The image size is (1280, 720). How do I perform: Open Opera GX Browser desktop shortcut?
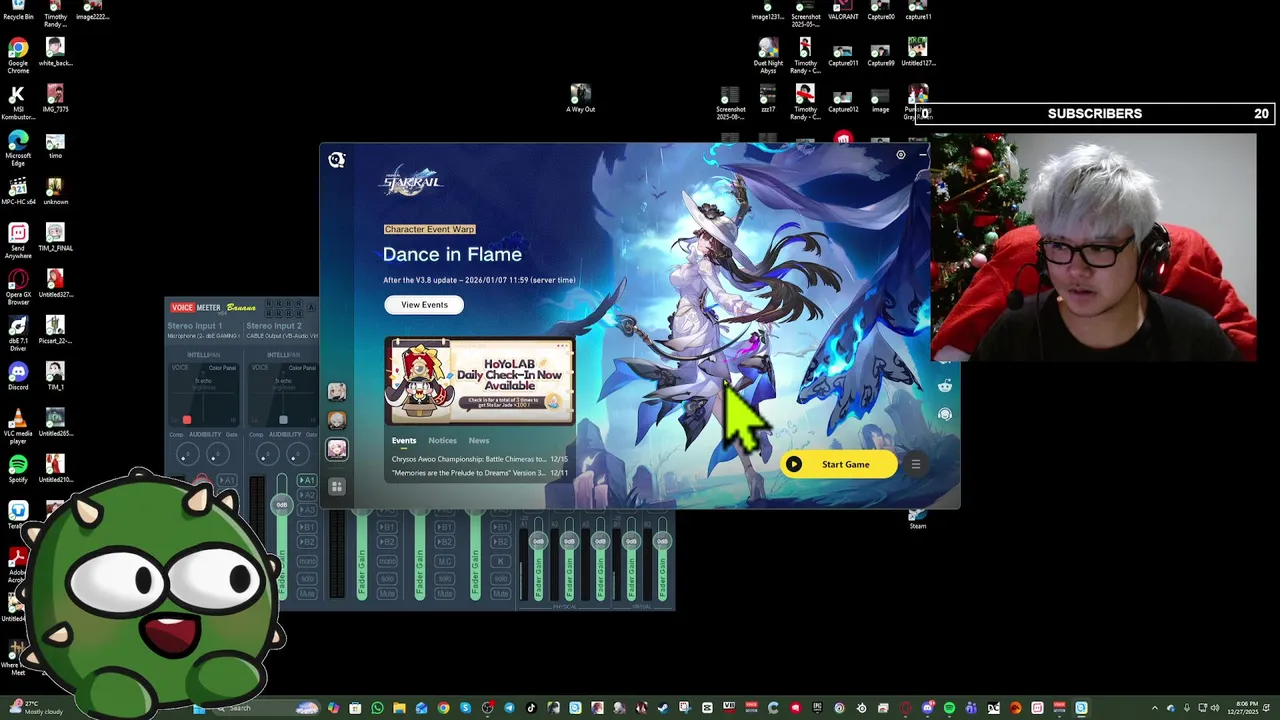(18, 288)
